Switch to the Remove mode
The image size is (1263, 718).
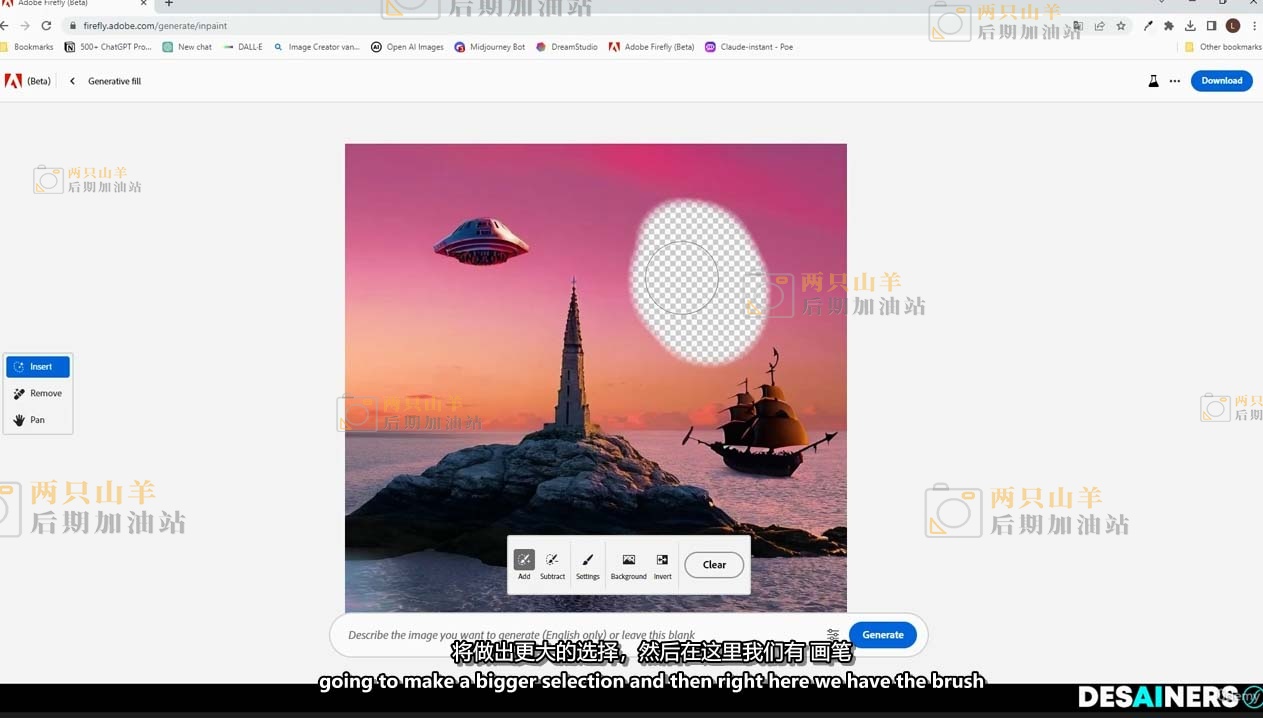pos(38,394)
